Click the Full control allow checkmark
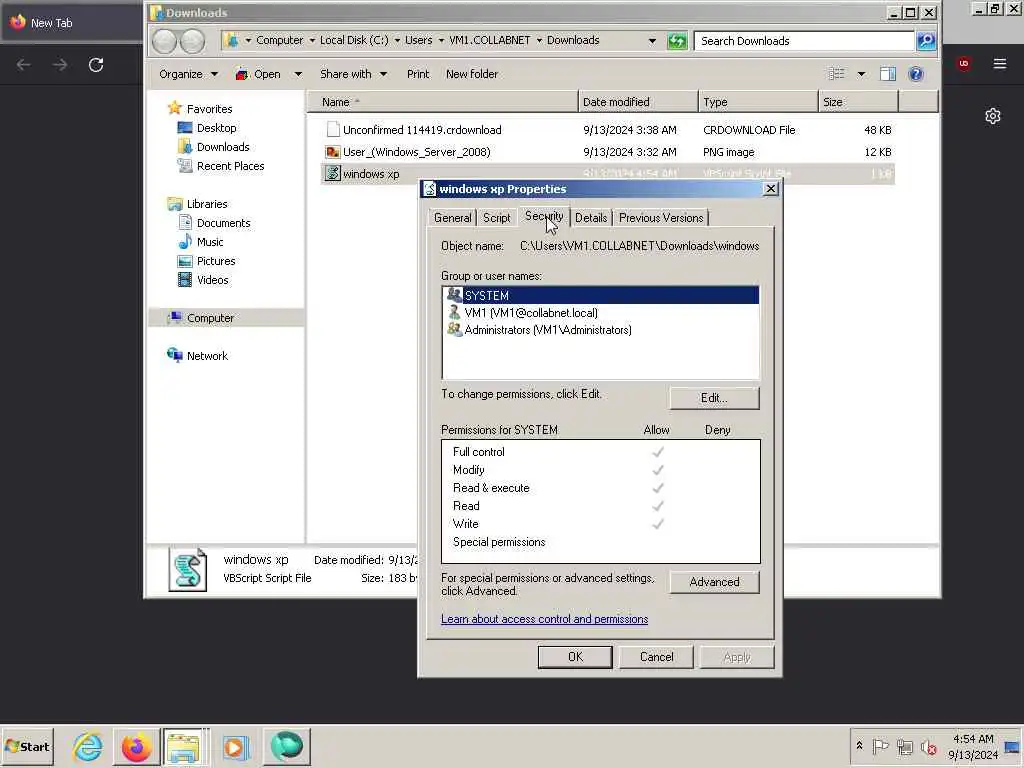 click(658, 452)
